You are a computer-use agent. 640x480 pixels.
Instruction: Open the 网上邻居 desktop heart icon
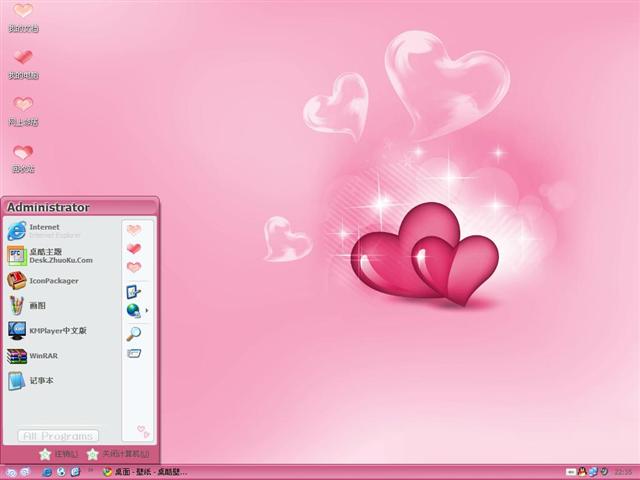point(23,111)
